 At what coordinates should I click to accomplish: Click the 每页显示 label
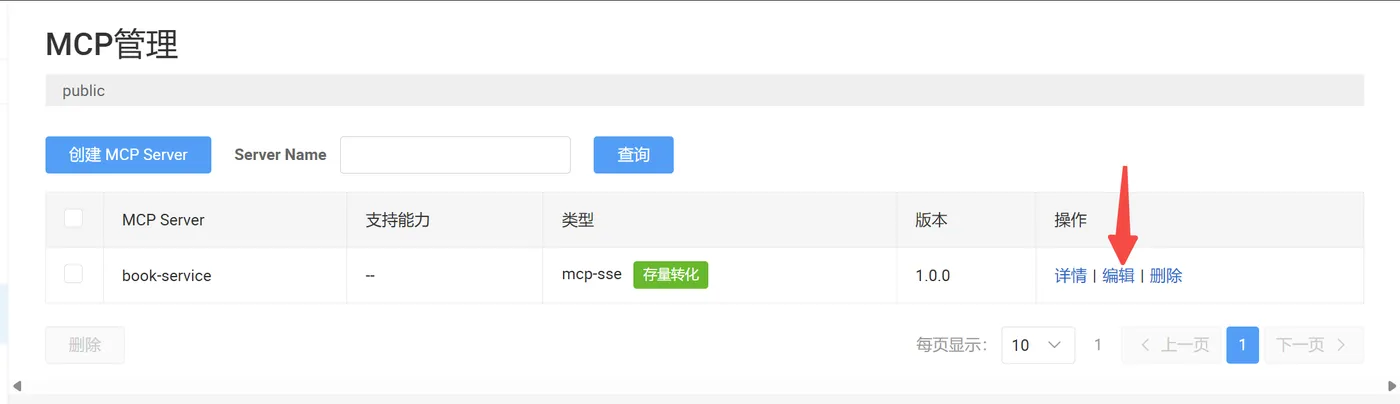[x=952, y=345]
